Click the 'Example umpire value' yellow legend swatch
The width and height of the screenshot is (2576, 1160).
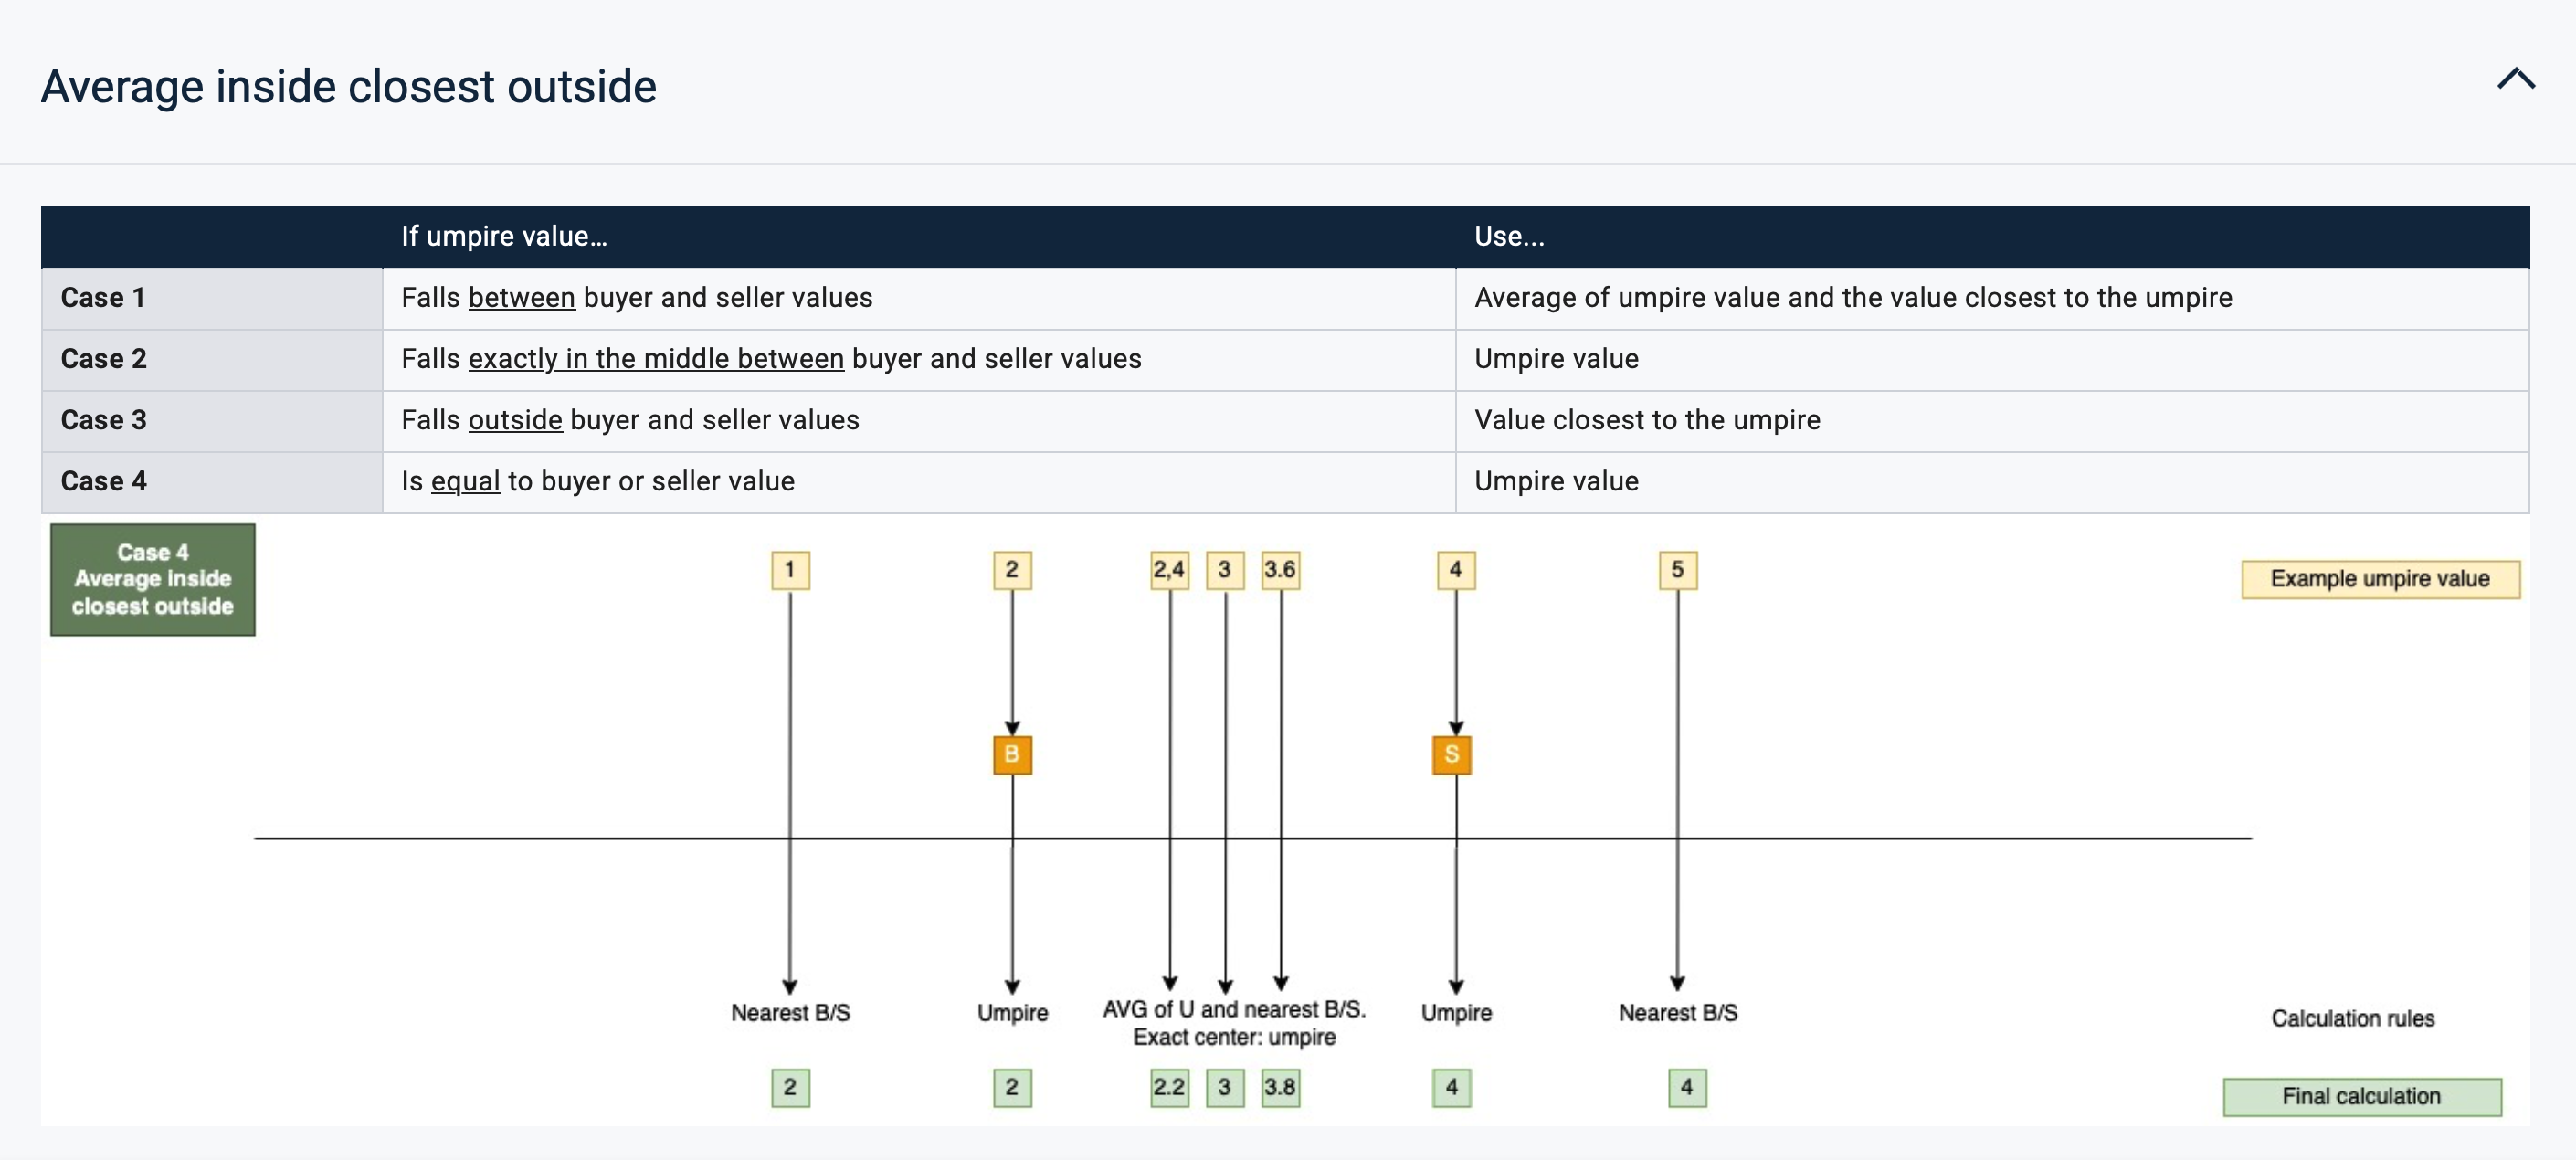click(2380, 579)
